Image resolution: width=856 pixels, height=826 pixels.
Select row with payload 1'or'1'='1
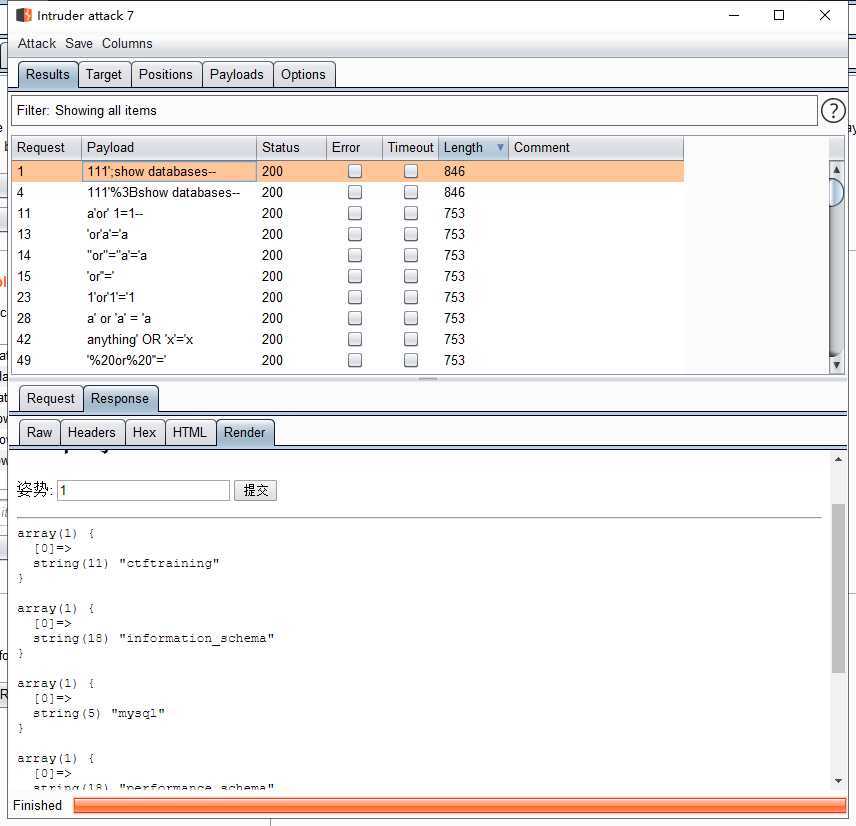click(x=347, y=298)
